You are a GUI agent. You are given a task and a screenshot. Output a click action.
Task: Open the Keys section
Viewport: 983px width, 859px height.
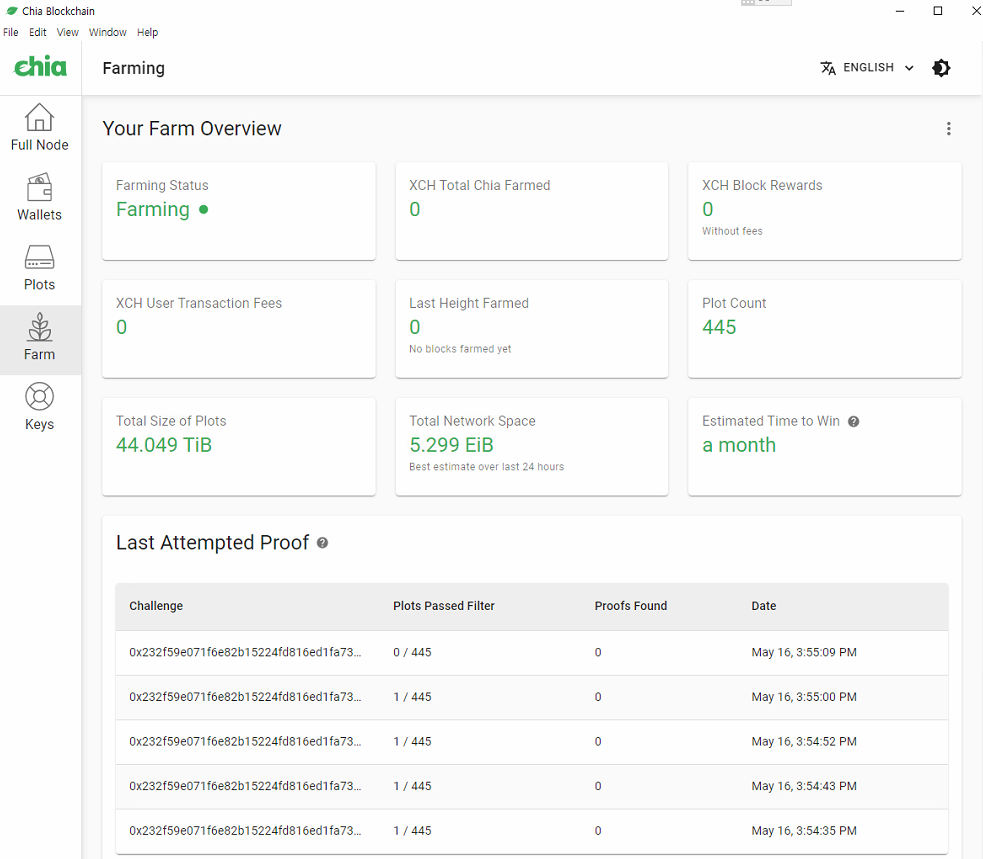click(x=39, y=408)
